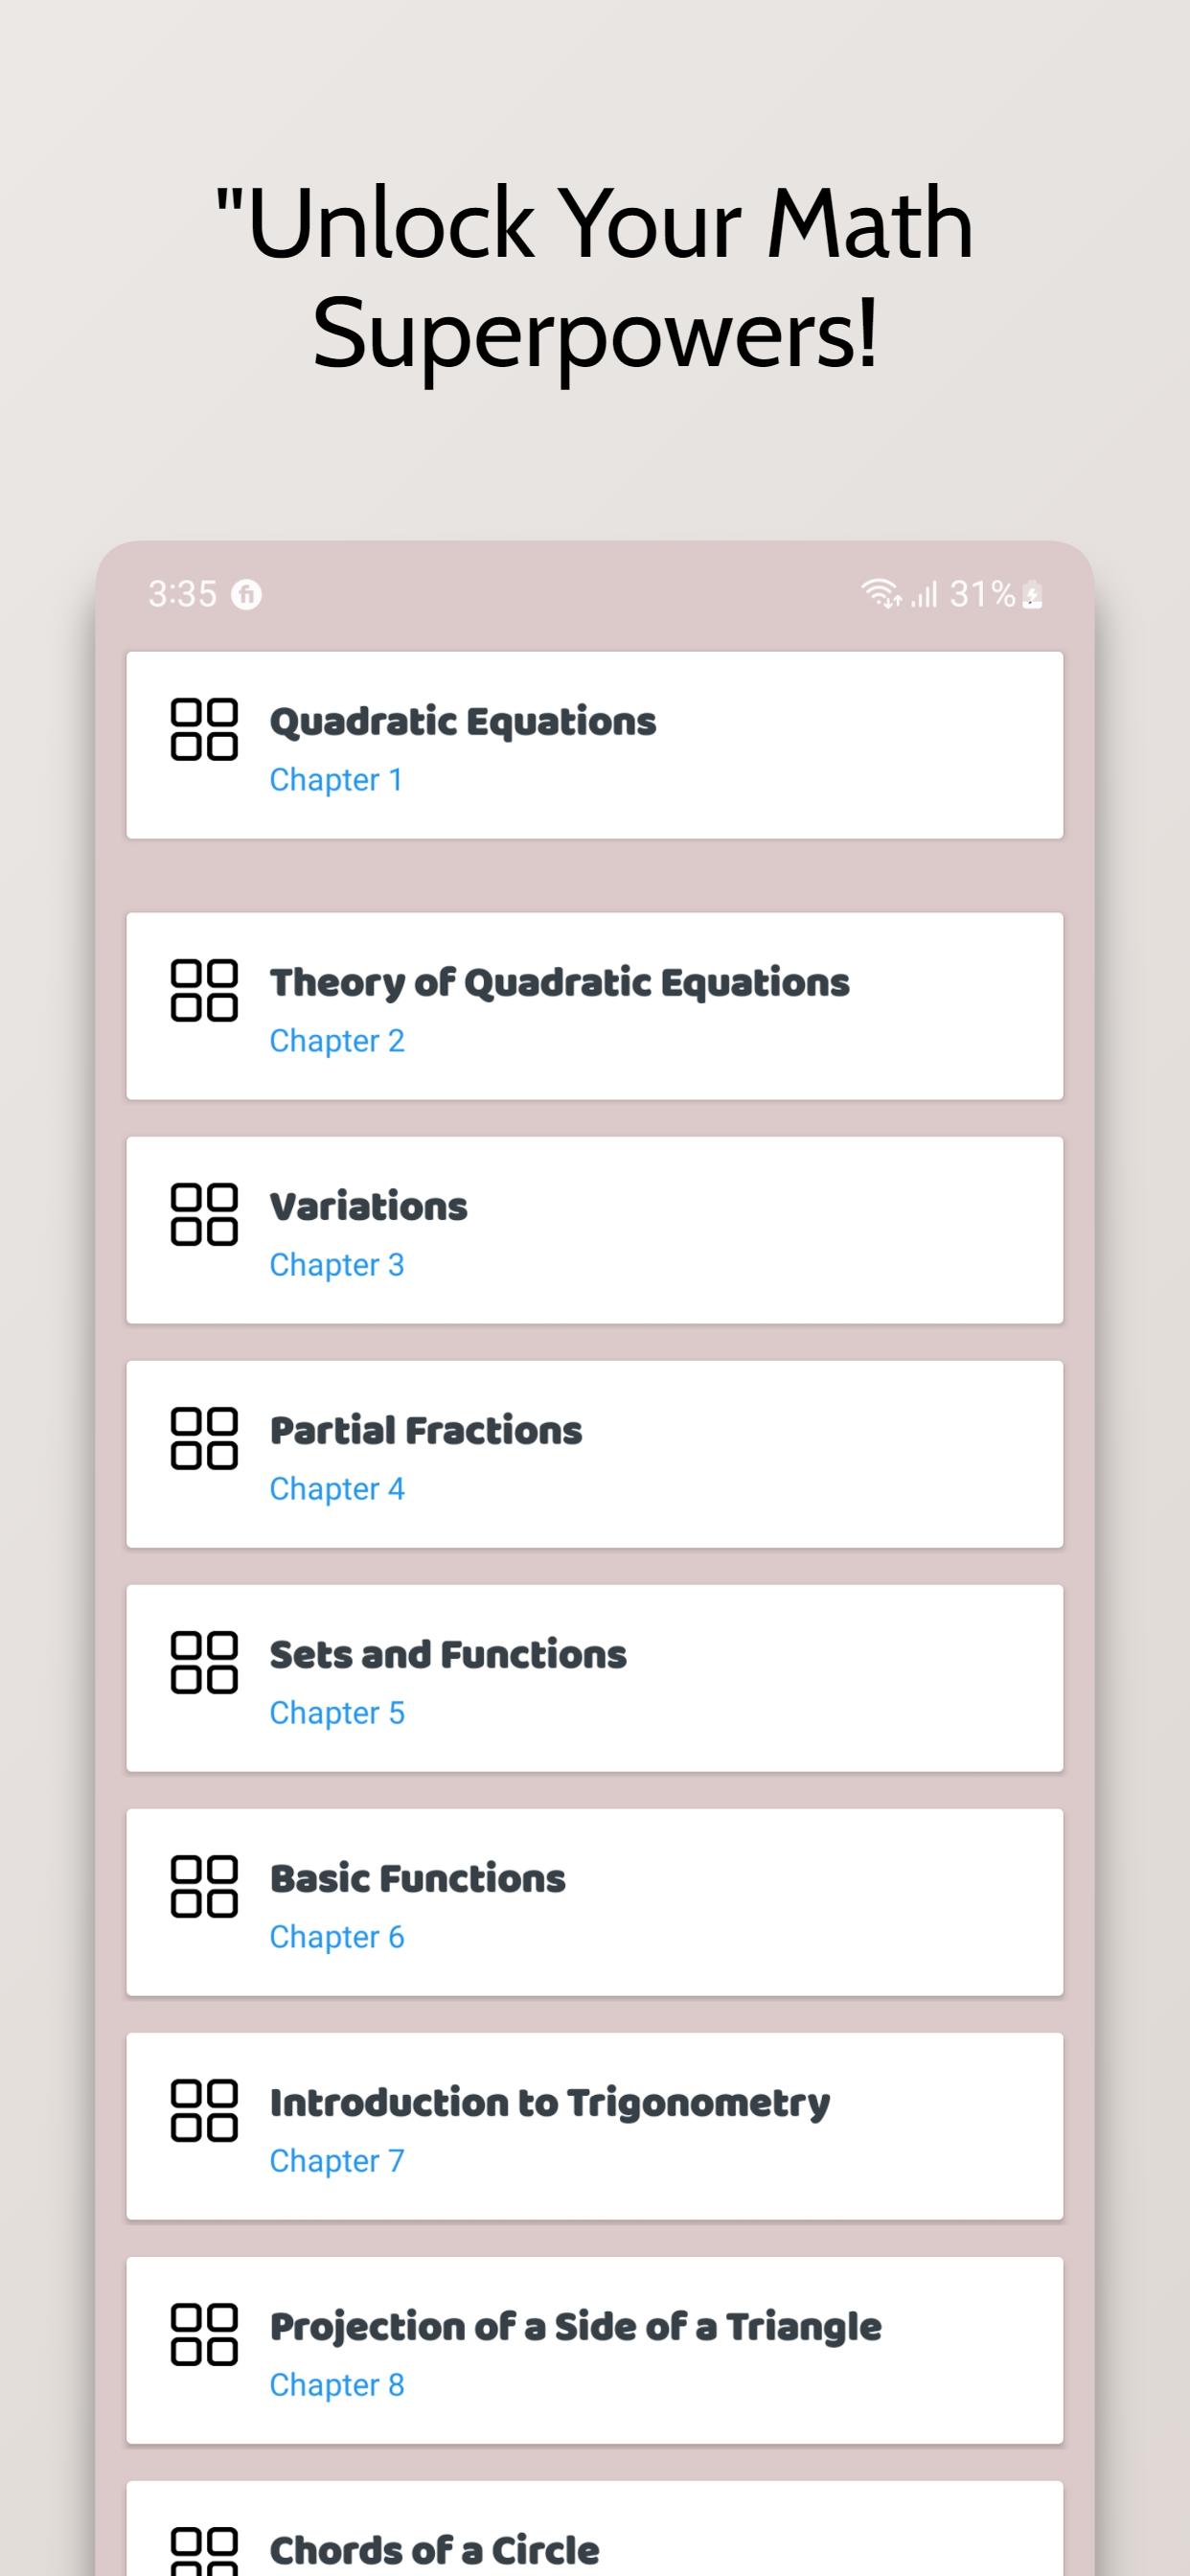Open the Chapter 5 link
Viewport: 1190px width, 2576px height.
[x=337, y=1713]
